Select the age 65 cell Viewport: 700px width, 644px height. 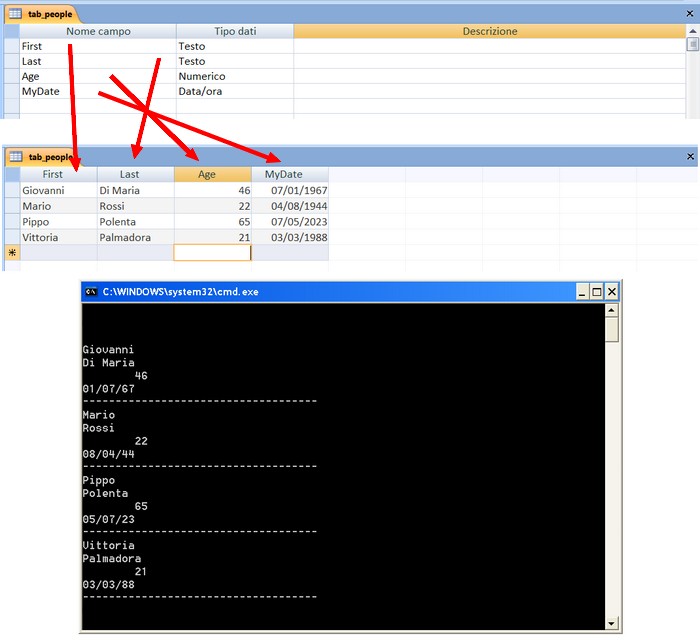[x=212, y=222]
